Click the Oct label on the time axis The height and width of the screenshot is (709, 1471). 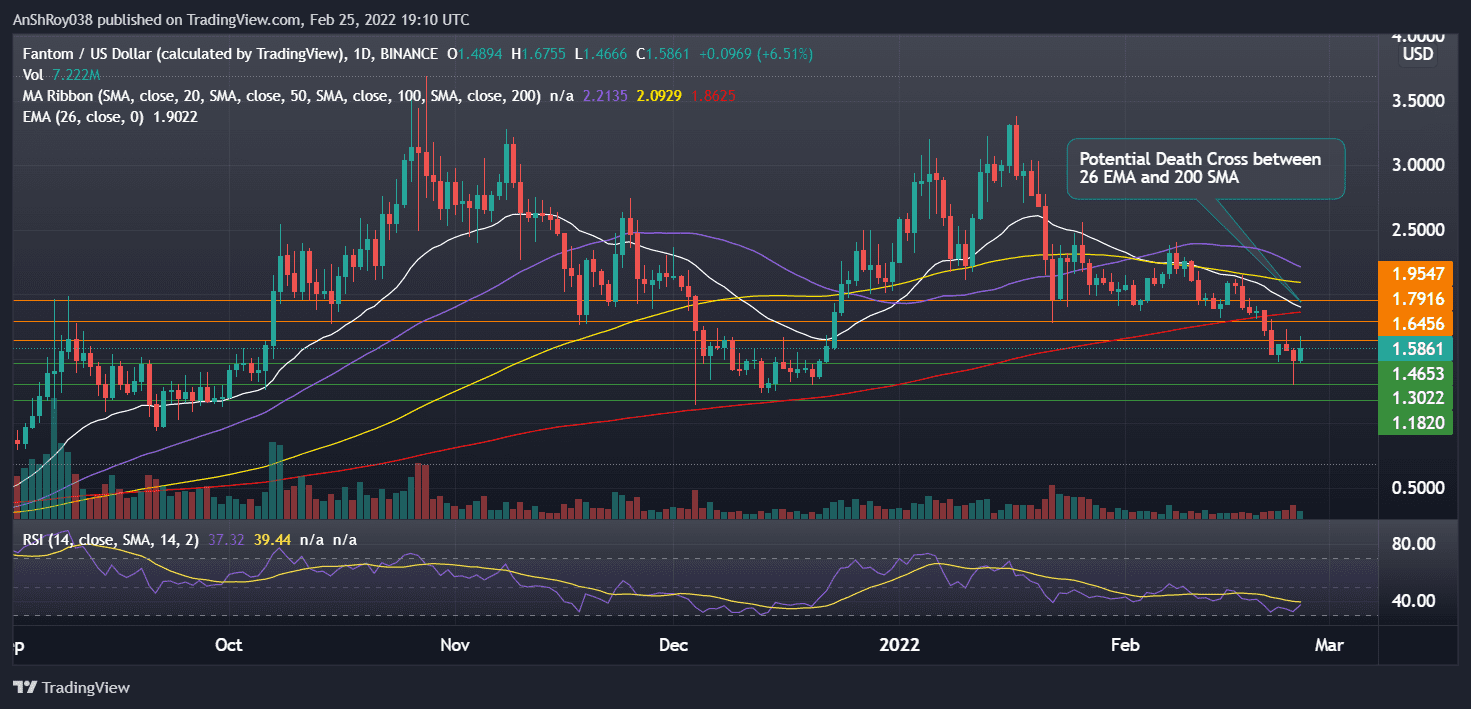point(228,645)
